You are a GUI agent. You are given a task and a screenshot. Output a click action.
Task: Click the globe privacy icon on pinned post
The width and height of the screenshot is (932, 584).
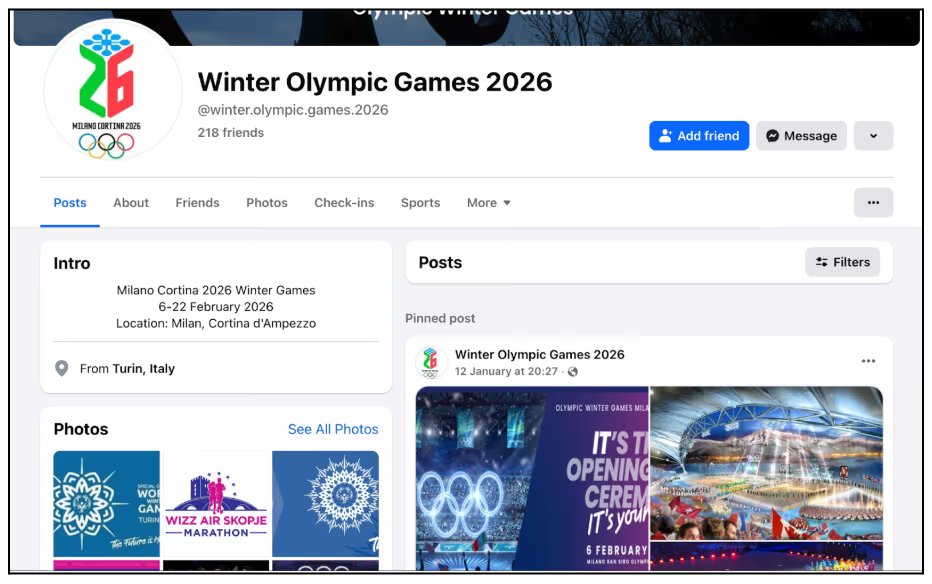[x=572, y=372]
